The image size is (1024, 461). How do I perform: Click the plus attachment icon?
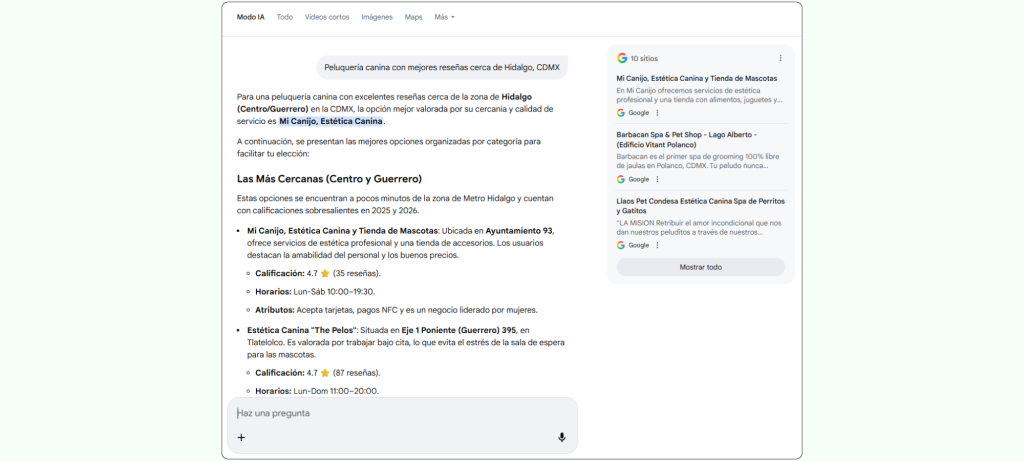pyautogui.click(x=241, y=437)
